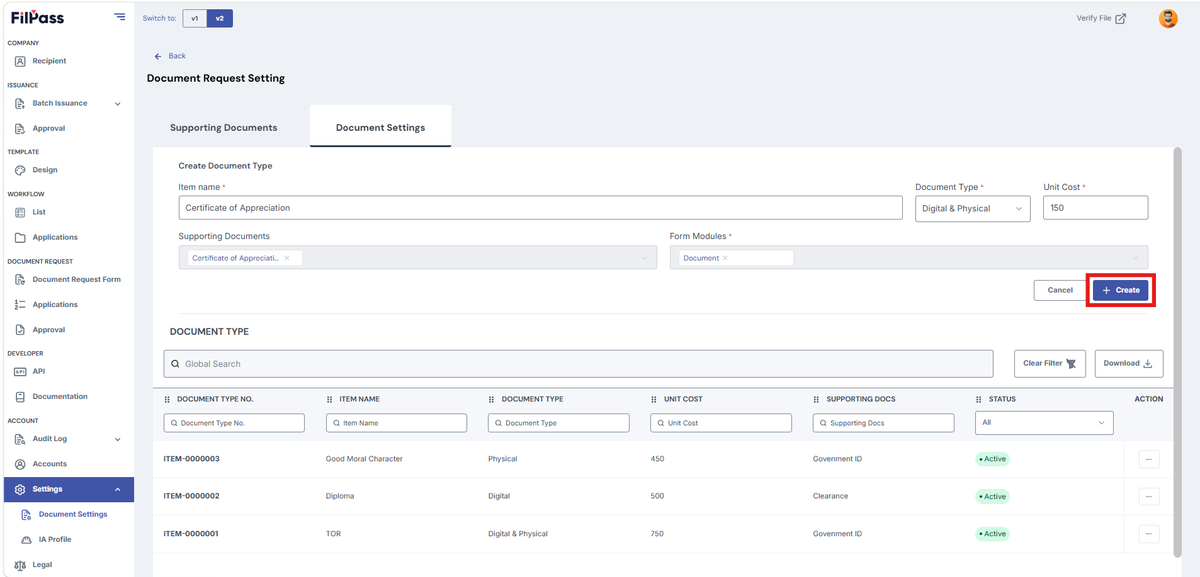The height and width of the screenshot is (577, 1200).
Task: Open actions menu for Diploma row
Action: point(1149,496)
